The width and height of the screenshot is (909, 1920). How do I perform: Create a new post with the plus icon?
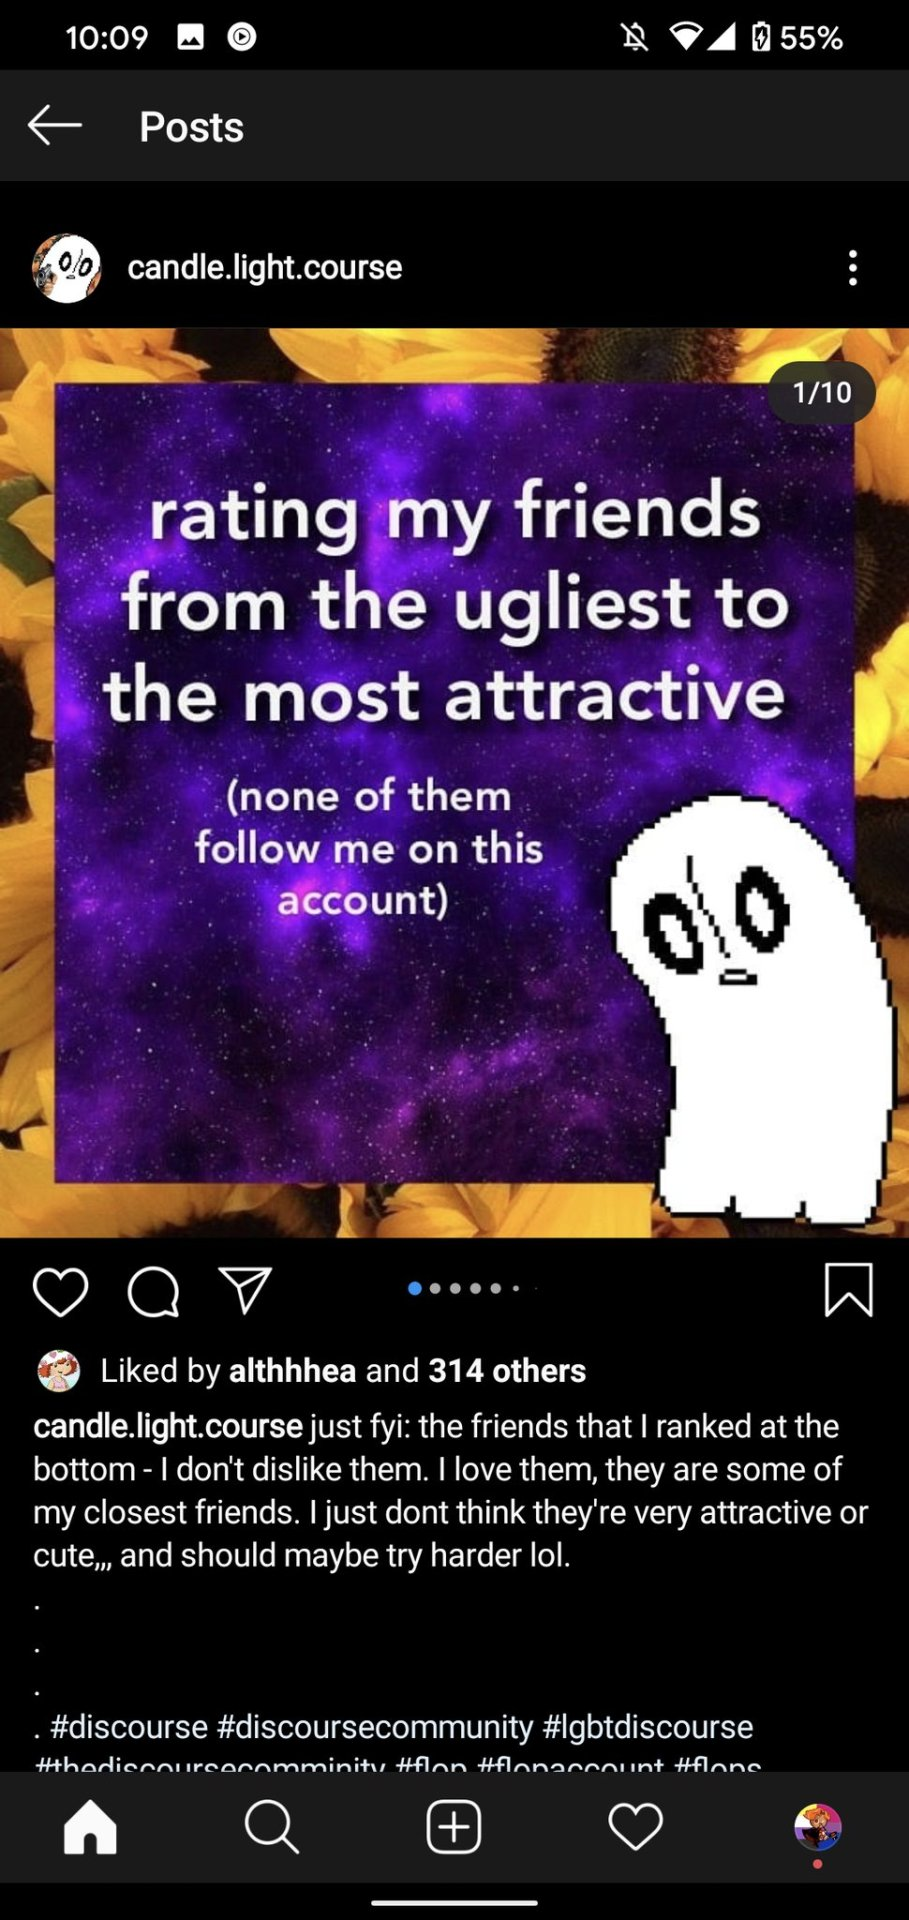pyautogui.click(x=454, y=1827)
